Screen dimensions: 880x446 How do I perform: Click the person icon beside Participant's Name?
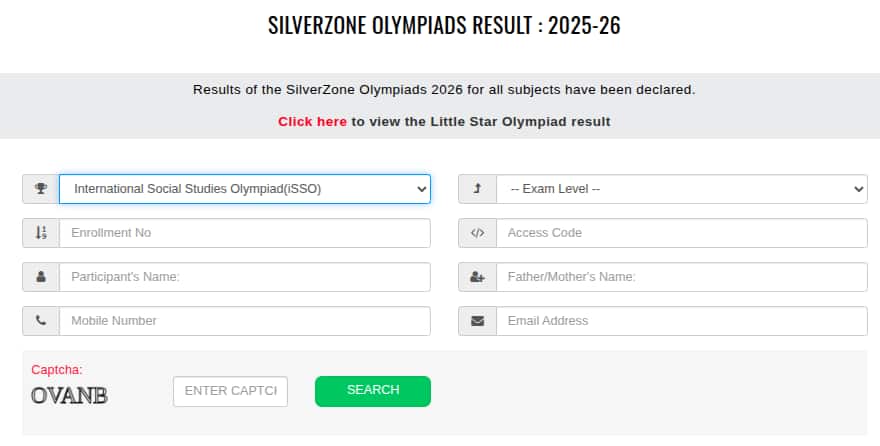point(41,277)
